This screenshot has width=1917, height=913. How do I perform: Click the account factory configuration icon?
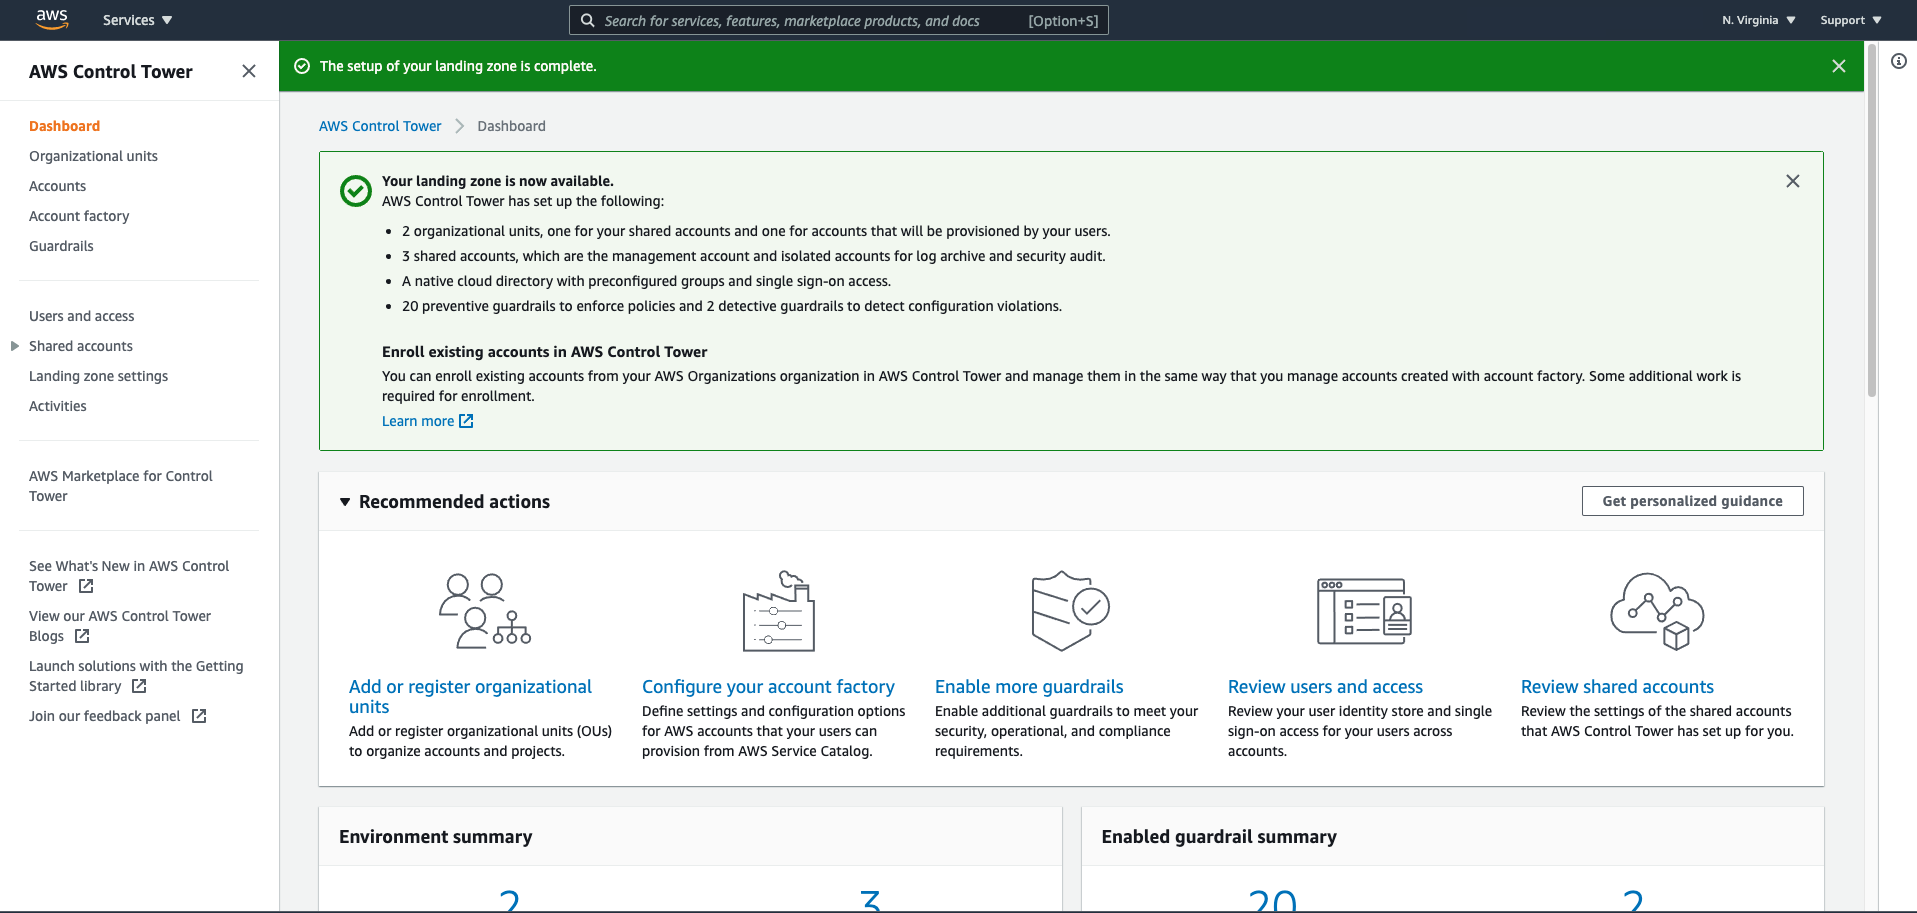coord(779,611)
